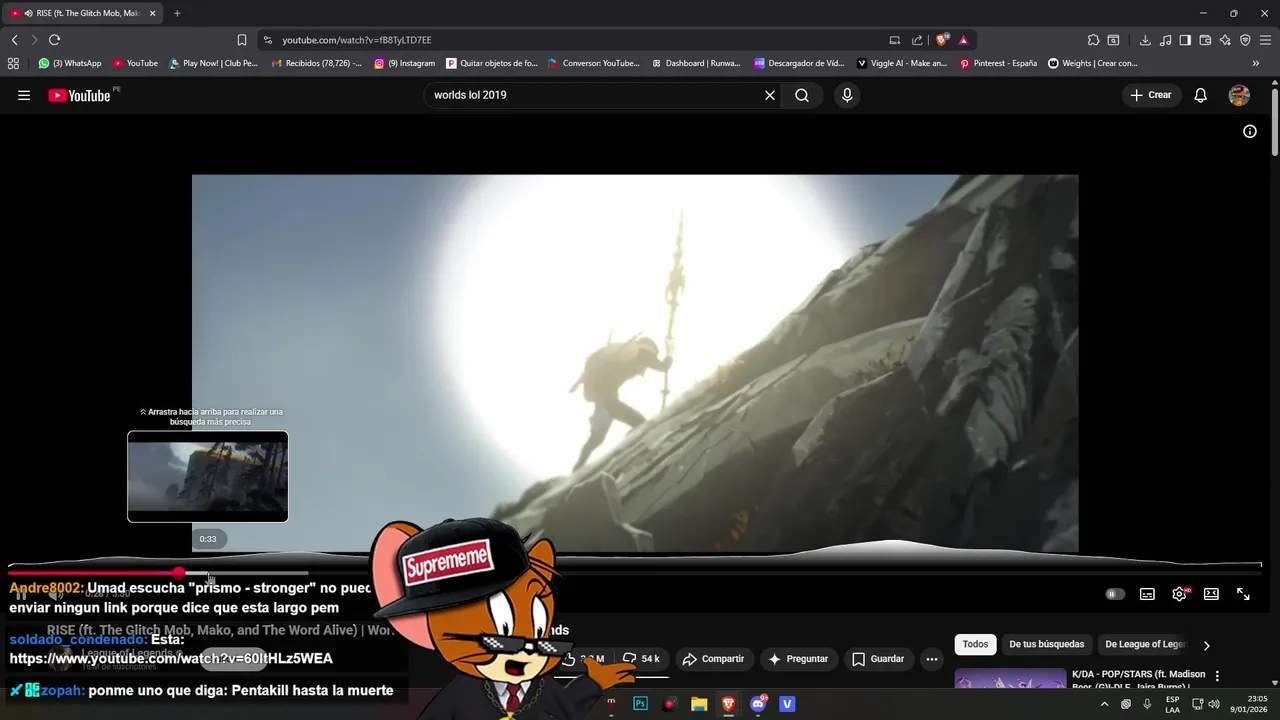The height and width of the screenshot is (720, 1280).
Task: Open Photoshop from taskbar
Action: pos(641,704)
